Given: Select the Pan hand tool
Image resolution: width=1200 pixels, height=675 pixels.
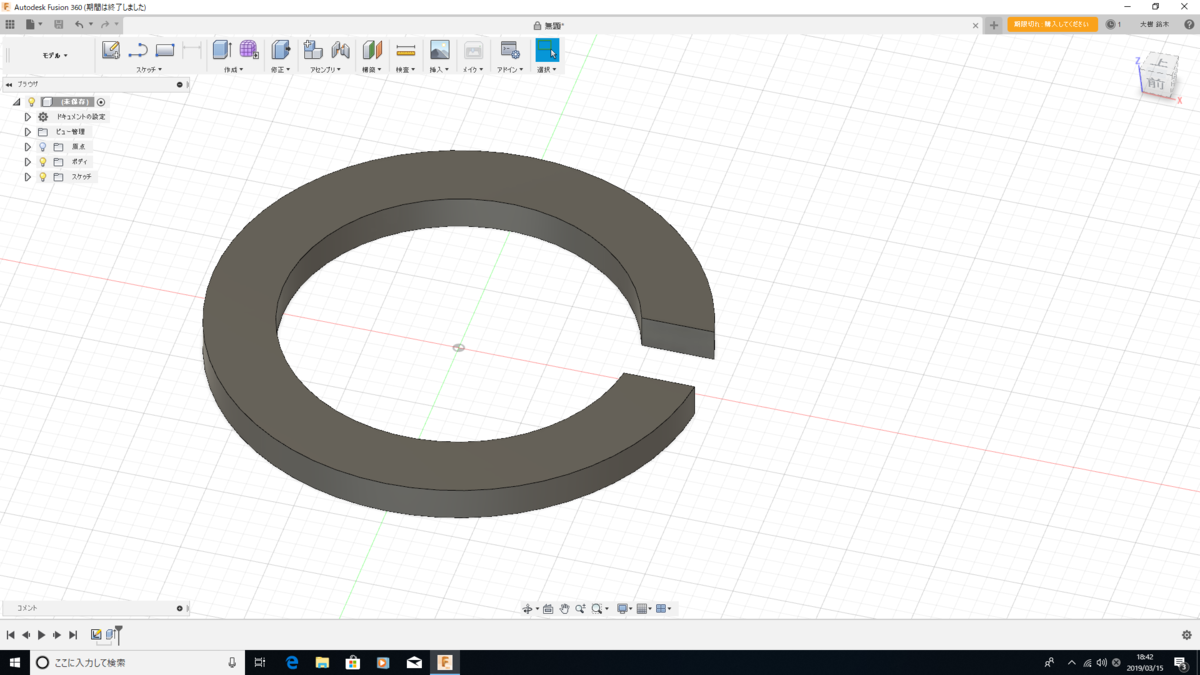Looking at the screenshot, I should 564,609.
